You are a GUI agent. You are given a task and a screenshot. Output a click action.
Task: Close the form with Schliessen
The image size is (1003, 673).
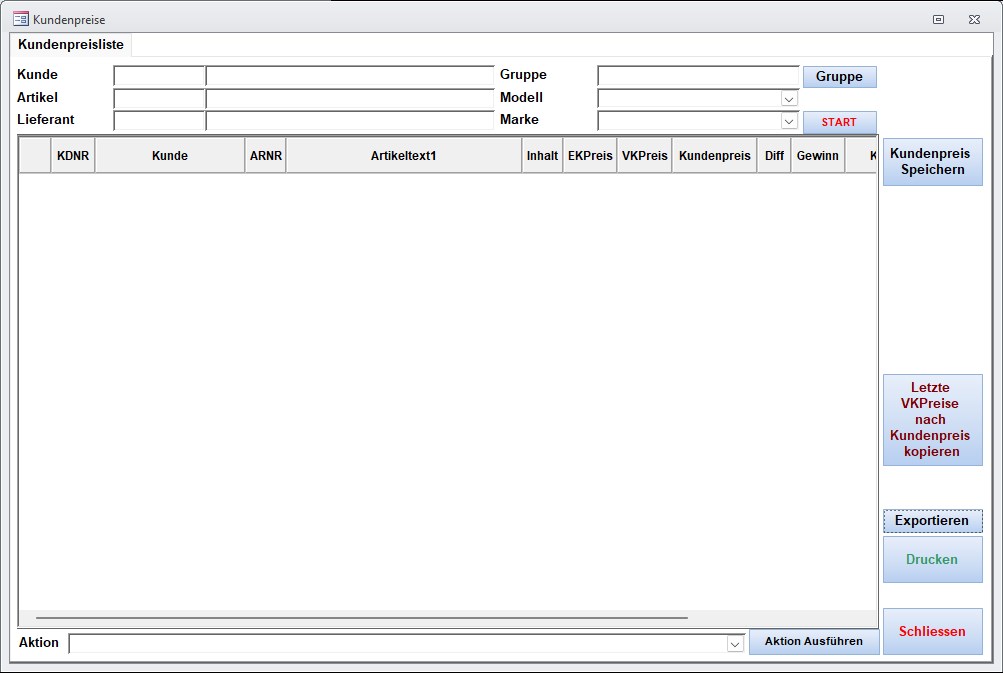point(932,632)
